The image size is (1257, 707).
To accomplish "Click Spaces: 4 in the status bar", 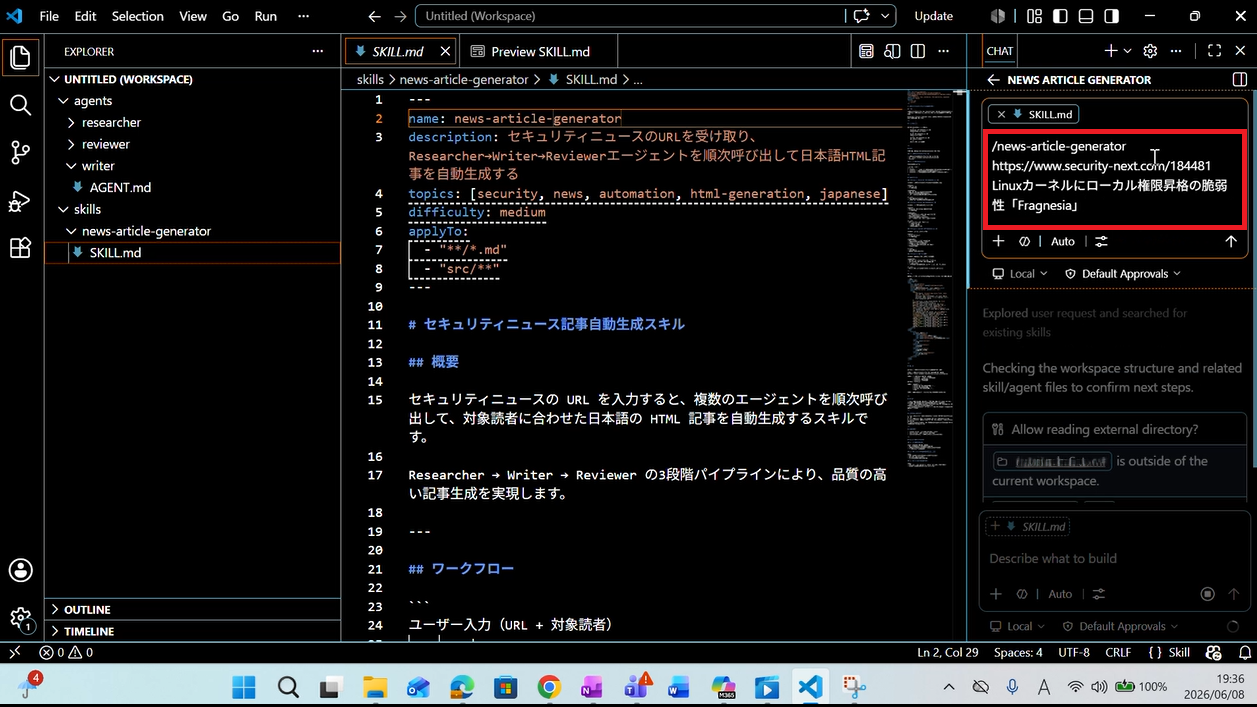I will 1018,652.
